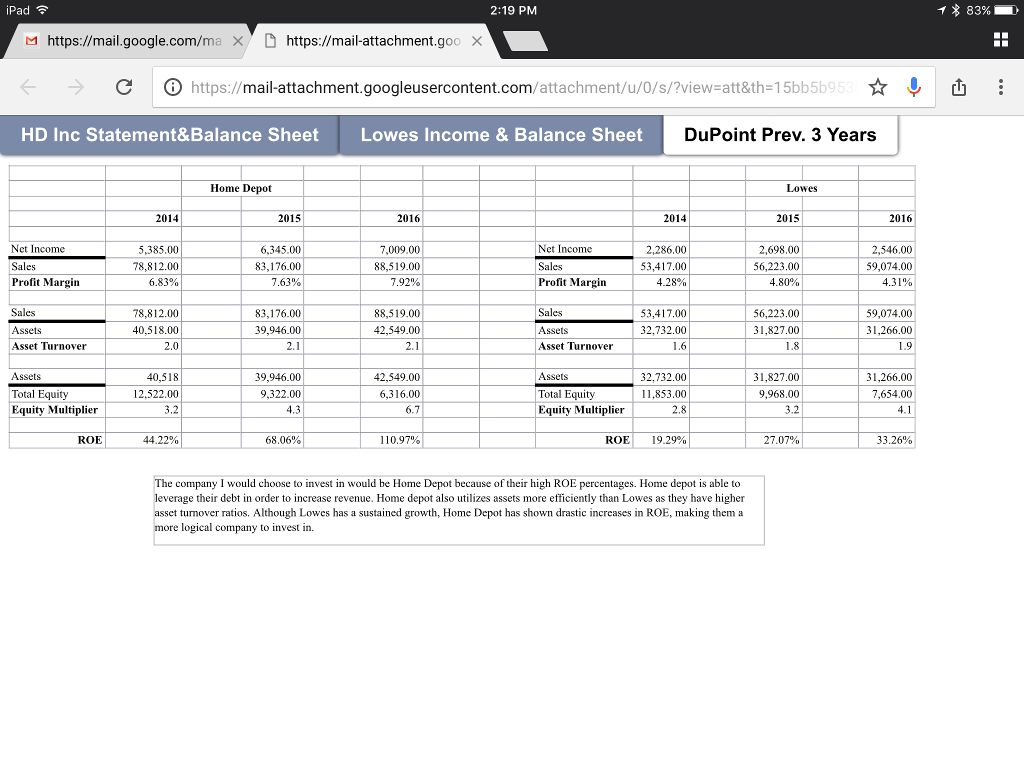Select profit margin 7.63% cell
The height and width of the screenshot is (768, 1024).
pyautogui.click(x=272, y=282)
